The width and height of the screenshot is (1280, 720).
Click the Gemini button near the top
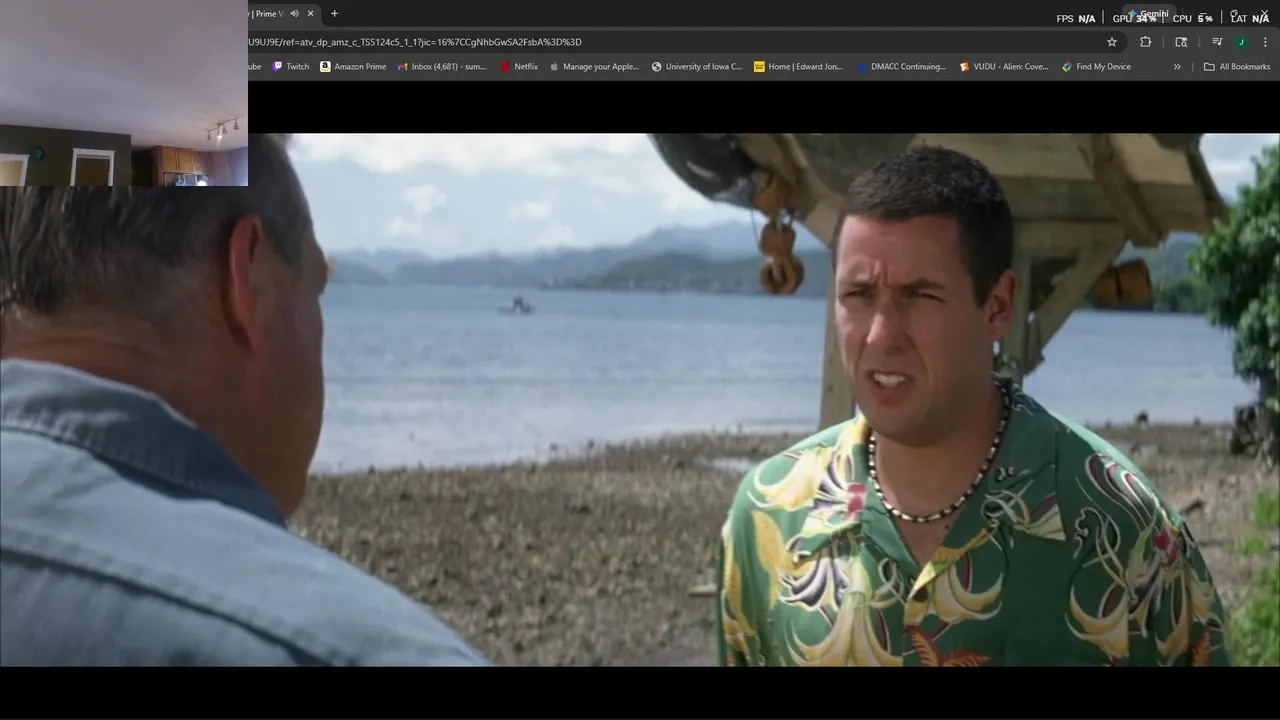[1147, 14]
